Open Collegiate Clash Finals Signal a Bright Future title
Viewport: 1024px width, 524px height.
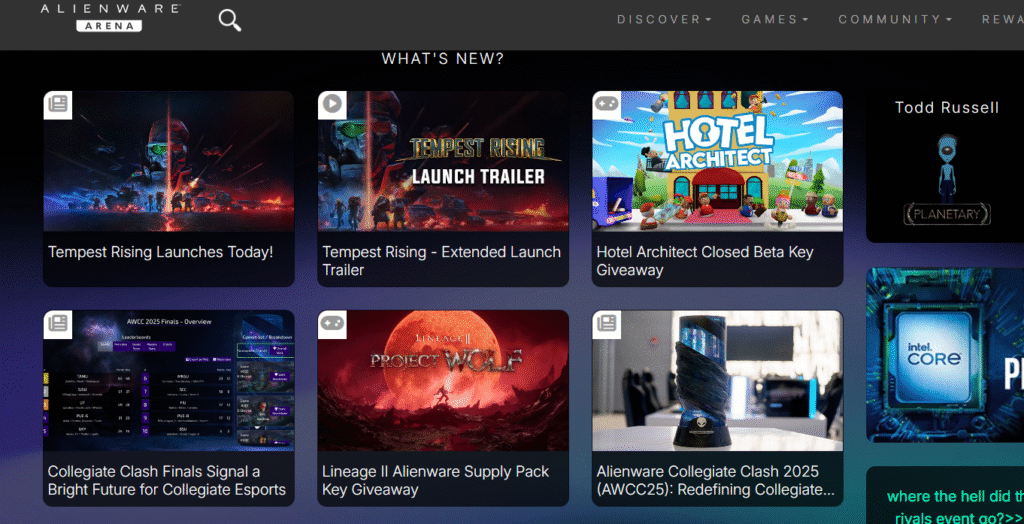tap(167, 480)
